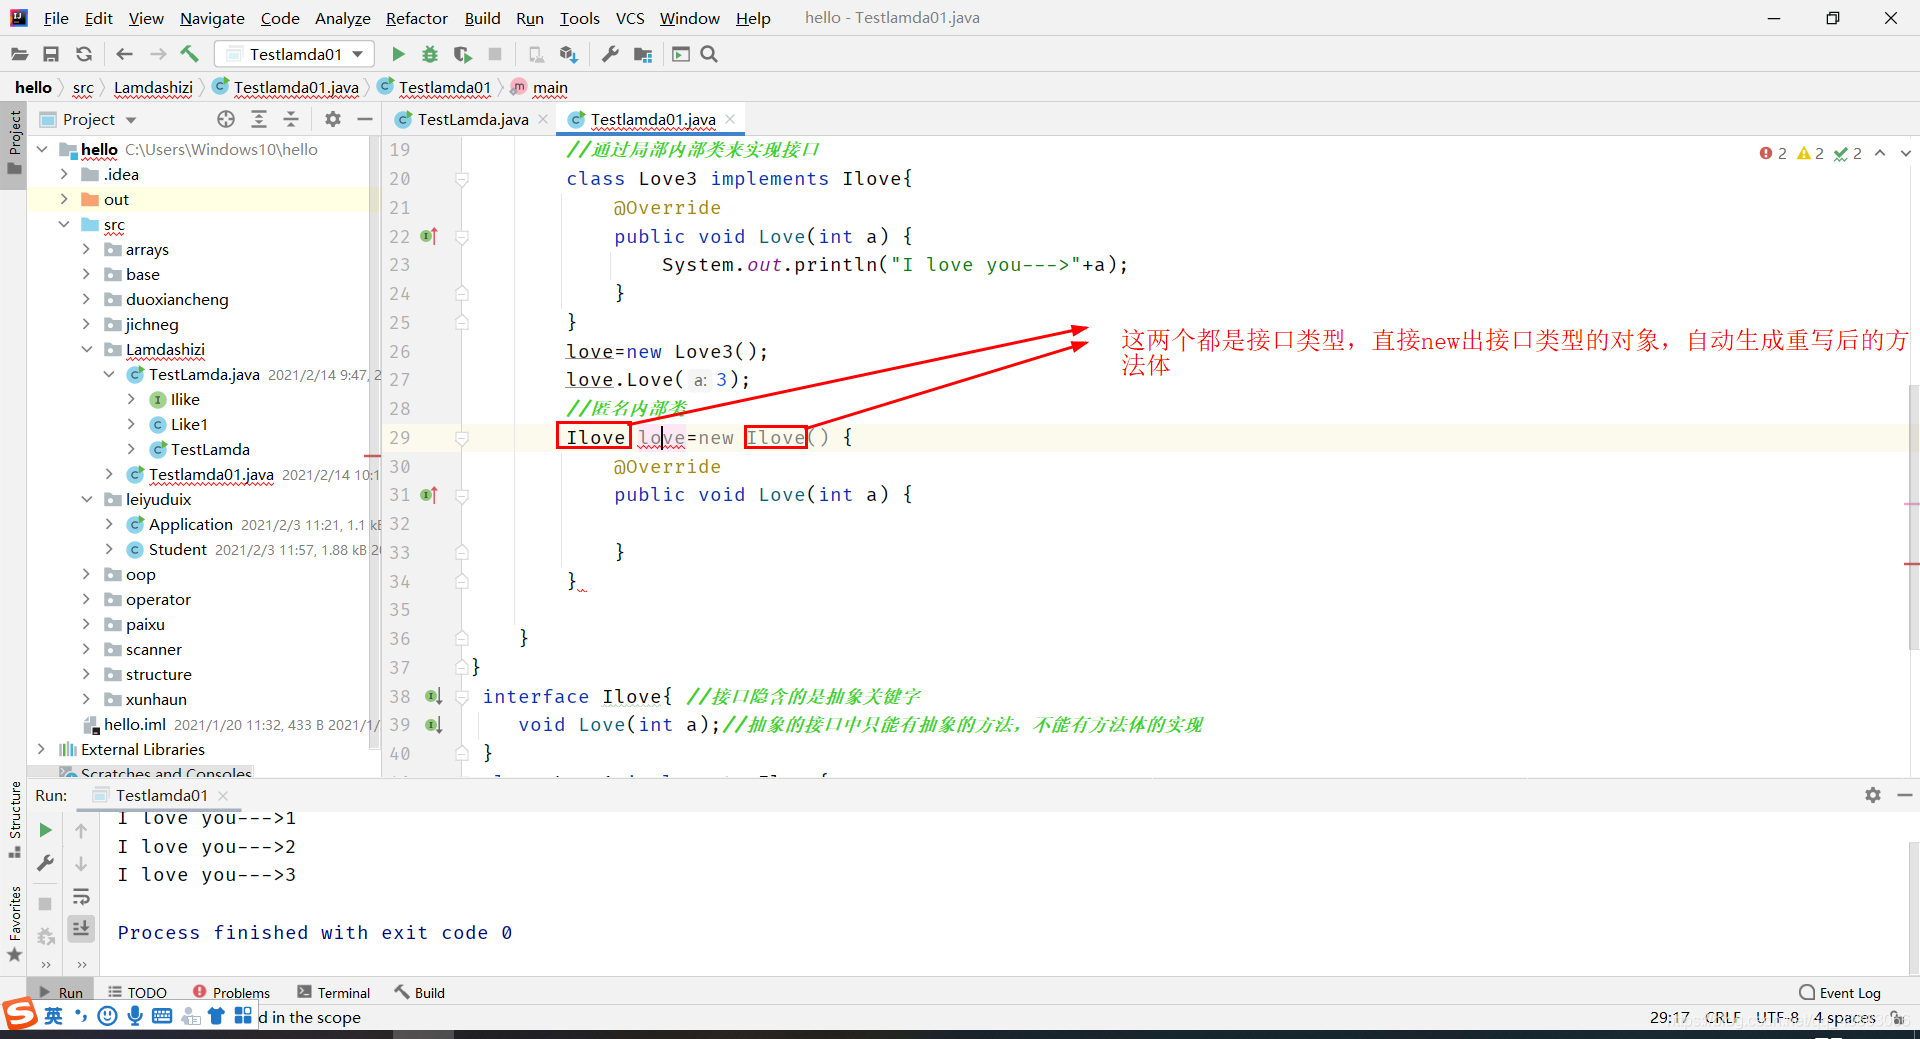This screenshot has width=1920, height=1039.
Task: Click the override gutter marker on line 22
Action: 429,236
